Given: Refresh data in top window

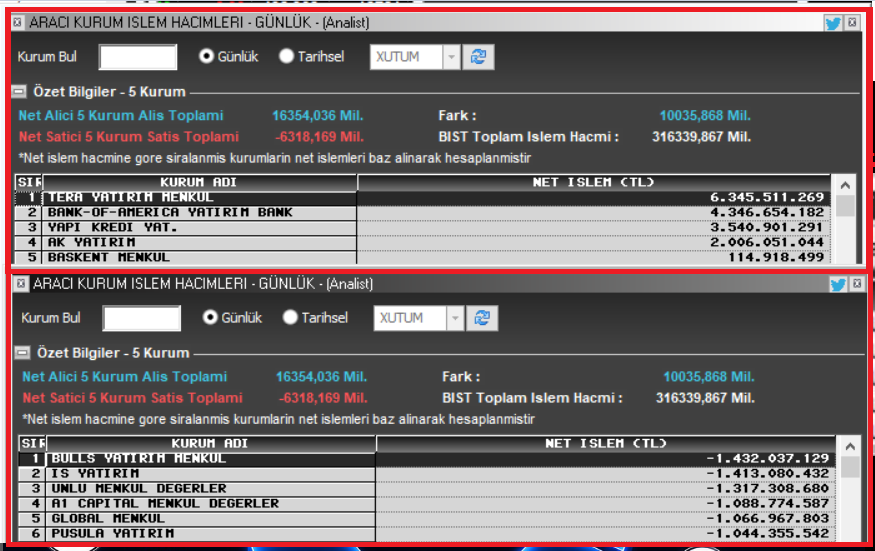Looking at the screenshot, I should pyautogui.click(x=478, y=57).
